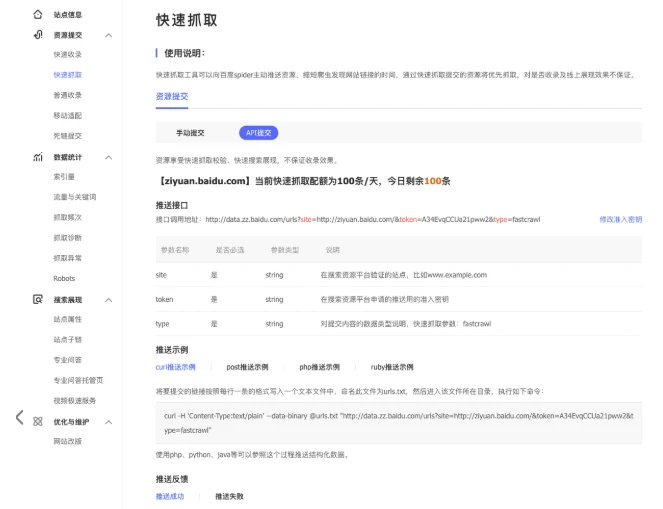This screenshot has width=663, height=509.
Task: Open 站点属性 menu item
Action: pyautogui.click(x=67, y=319)
